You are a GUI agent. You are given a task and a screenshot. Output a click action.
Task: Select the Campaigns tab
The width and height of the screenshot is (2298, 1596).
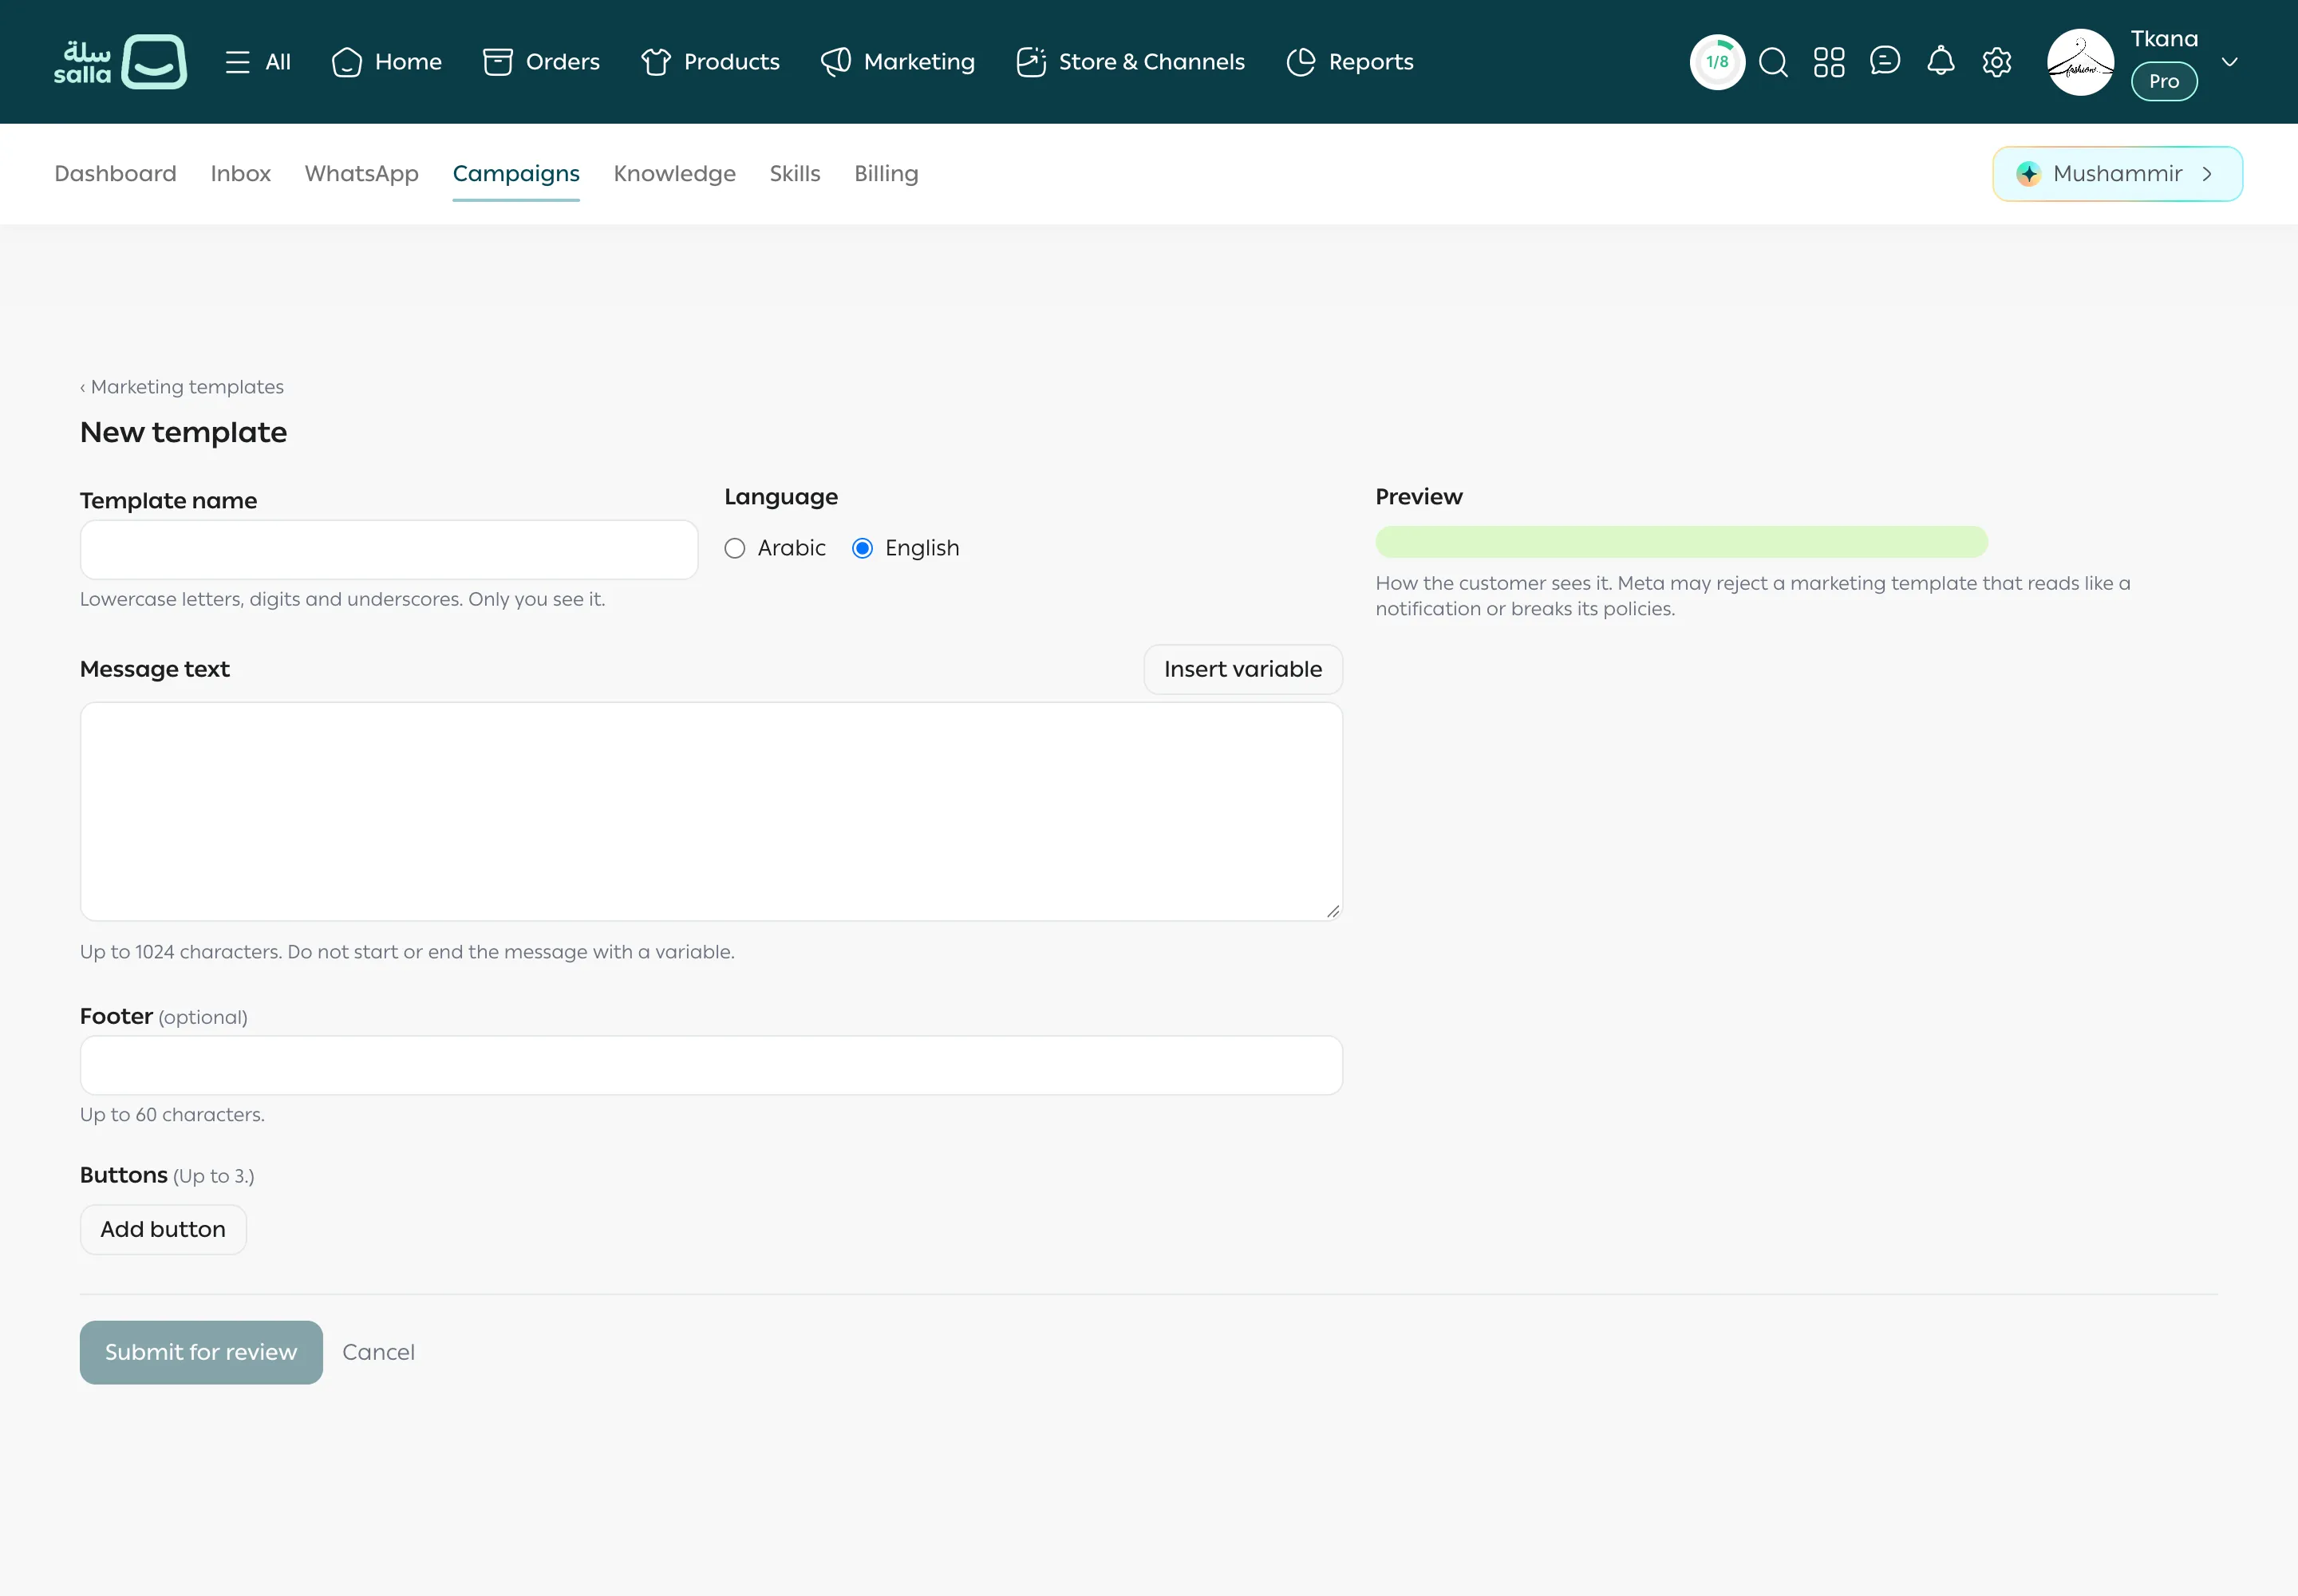click(x=516, y=174)
